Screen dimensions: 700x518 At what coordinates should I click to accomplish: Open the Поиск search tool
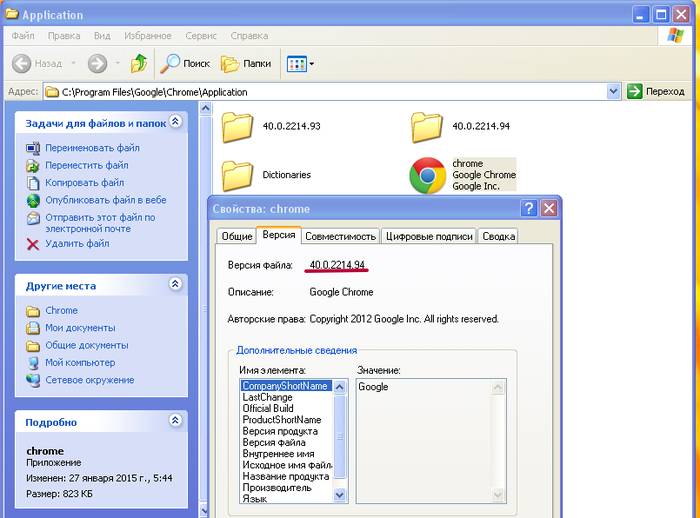click(185, 63)
